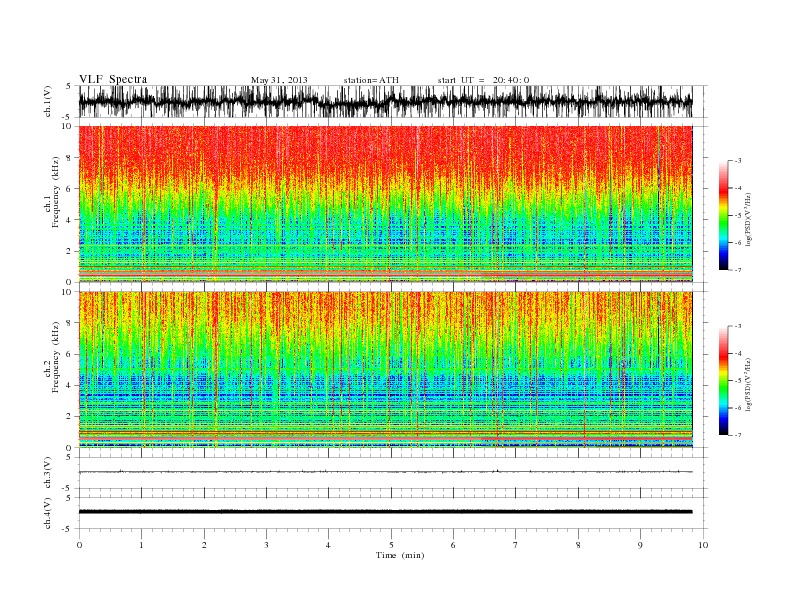Click the "4" kHz tick on ch.2 frequency axis
This screenshot has width=792, height=612.
pyautogui.click(x=69, y=385)
